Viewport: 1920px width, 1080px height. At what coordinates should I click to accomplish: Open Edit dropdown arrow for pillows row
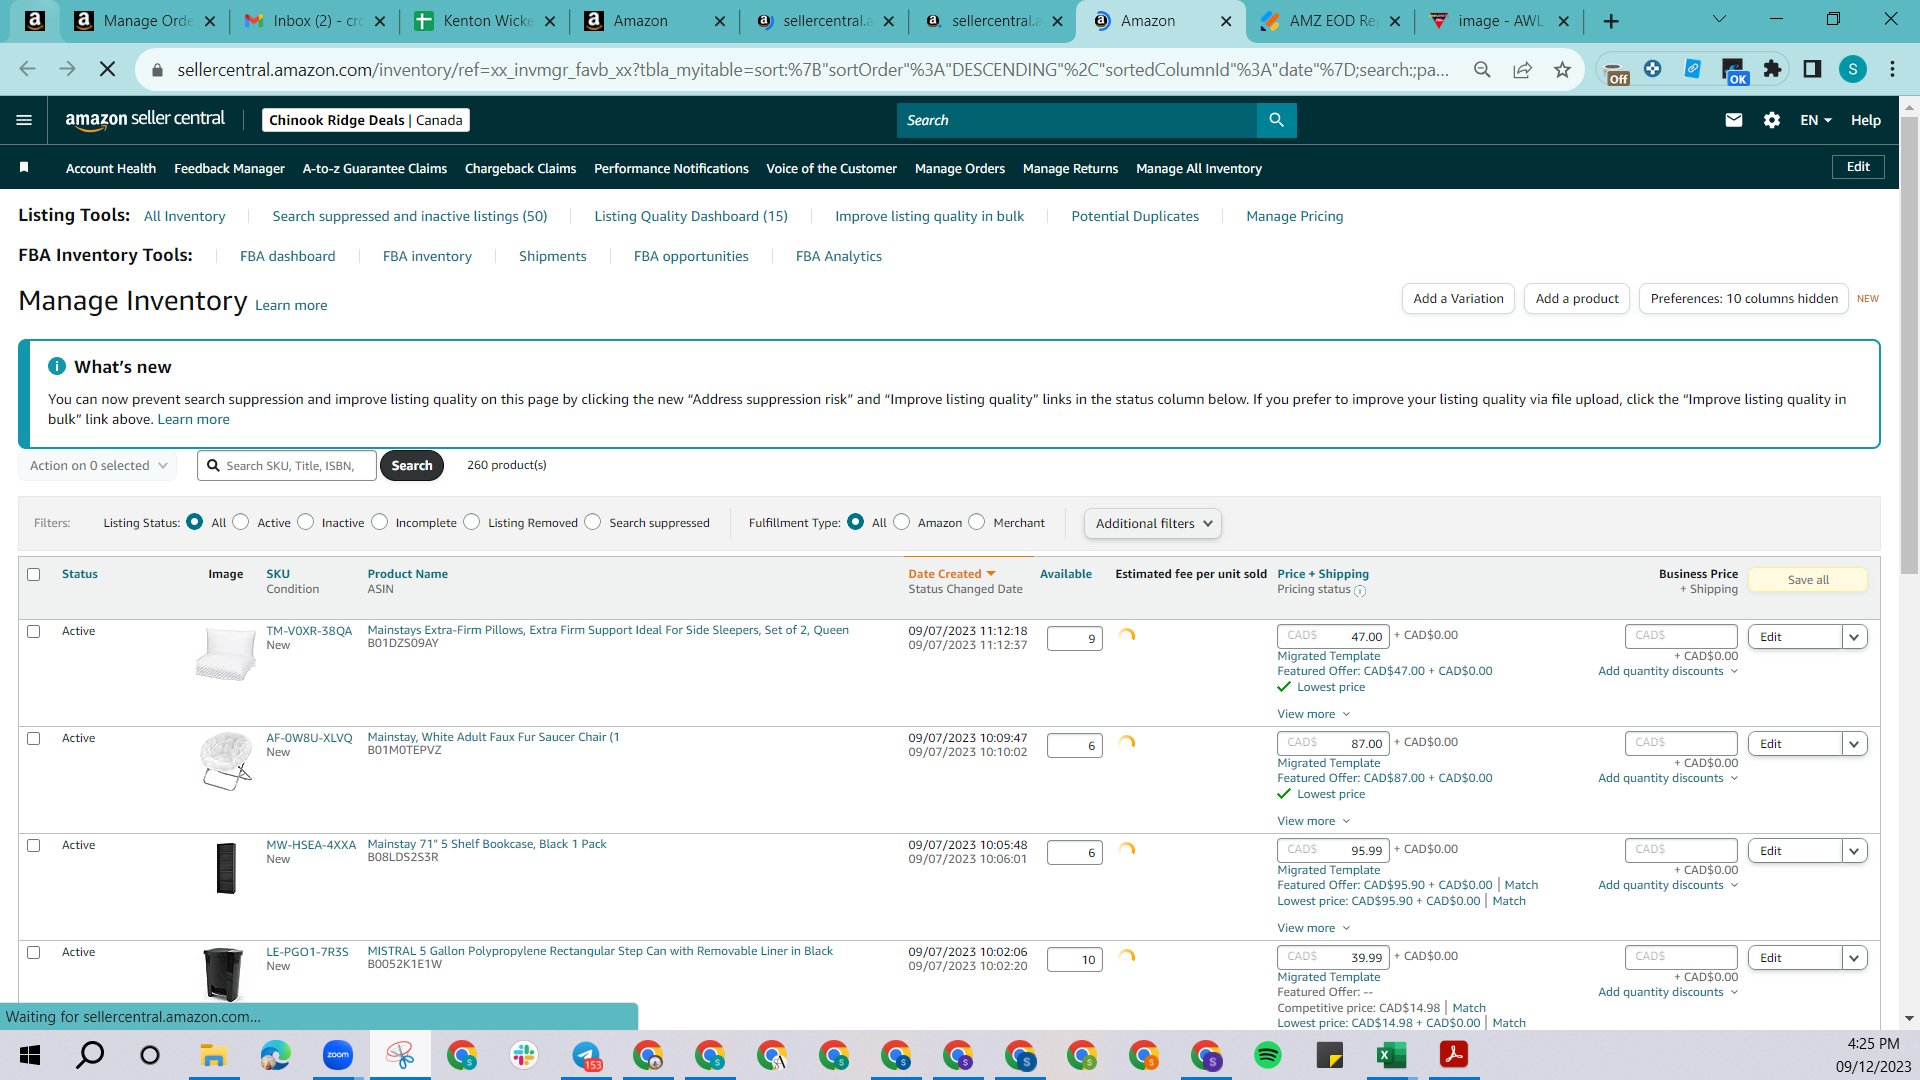(1854, 637)
